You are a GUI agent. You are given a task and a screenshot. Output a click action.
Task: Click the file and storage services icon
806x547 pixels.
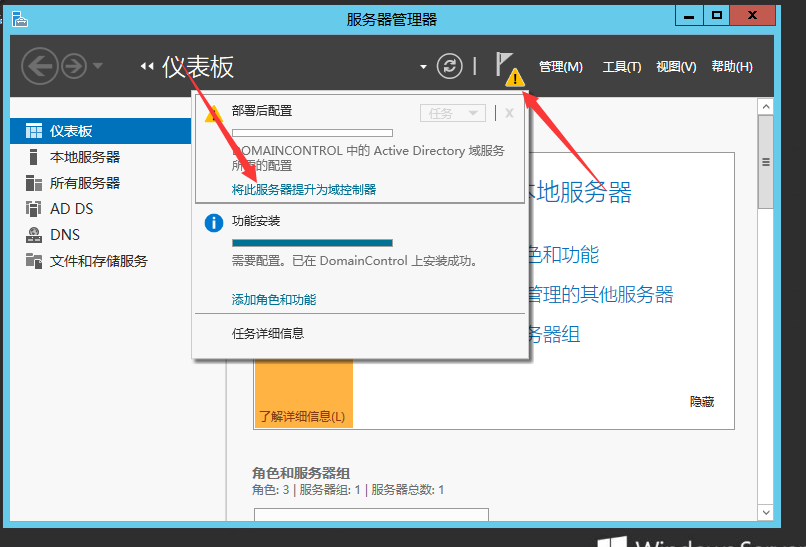click(34, 261)
